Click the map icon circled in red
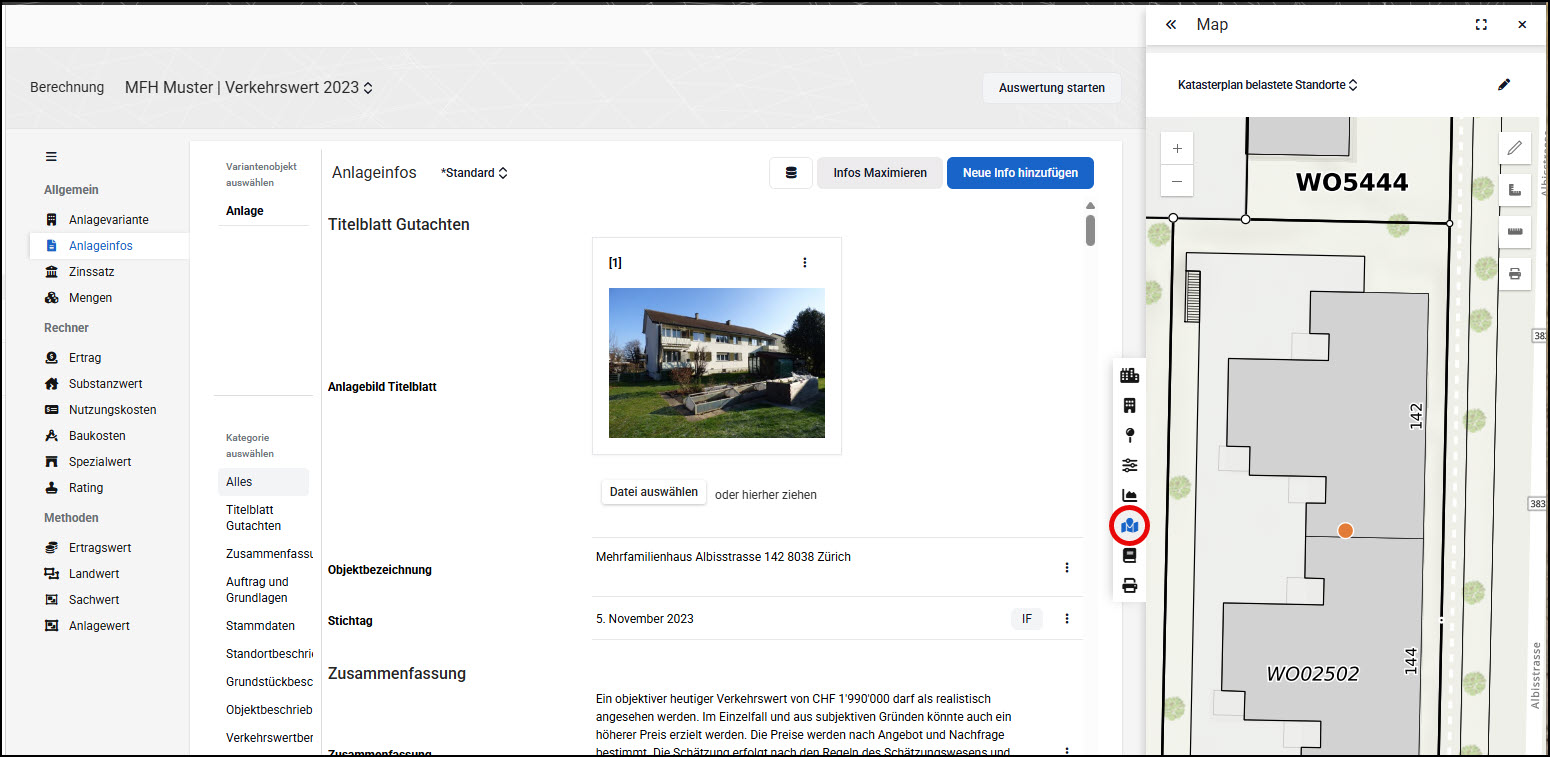Screen dimensions: 1550x757 pyautogui.click(x=1130, y=525)
